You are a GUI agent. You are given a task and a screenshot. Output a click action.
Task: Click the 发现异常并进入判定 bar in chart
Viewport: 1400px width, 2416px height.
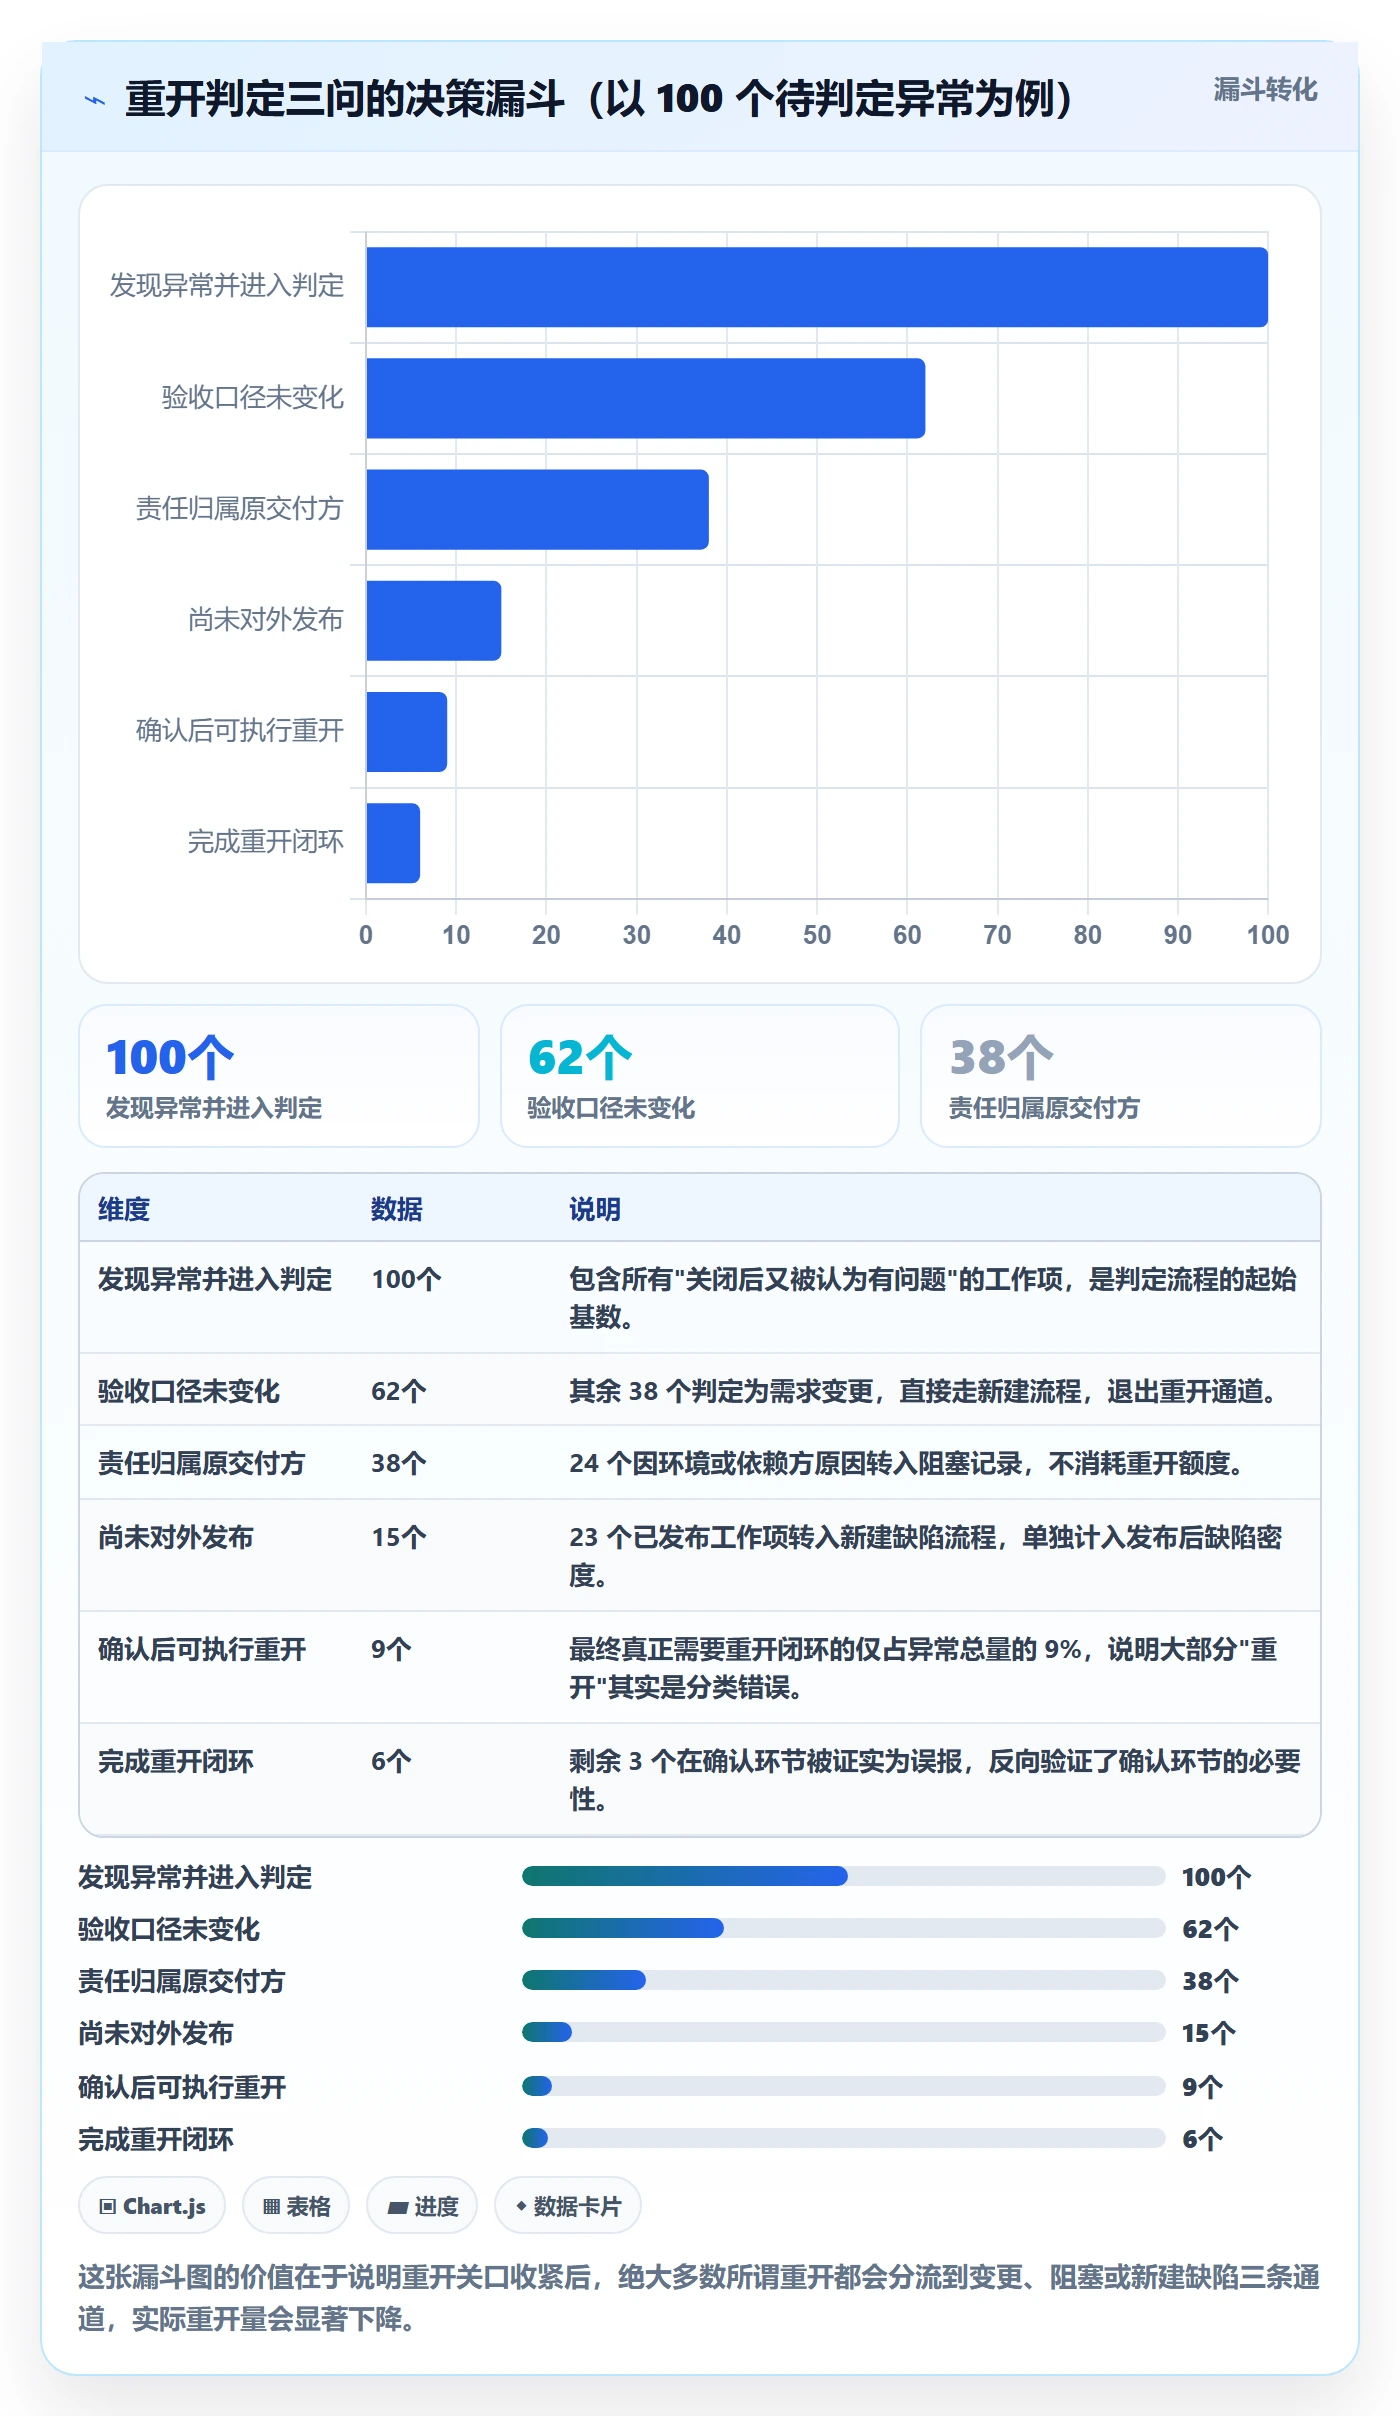pyautogui.click(x=817, y=287)
